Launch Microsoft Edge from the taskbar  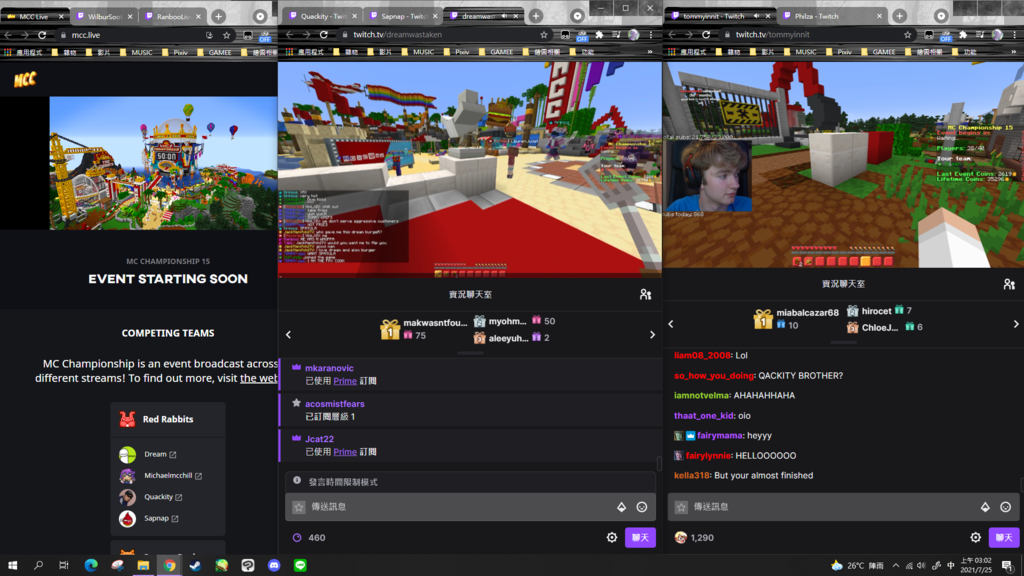91,566
